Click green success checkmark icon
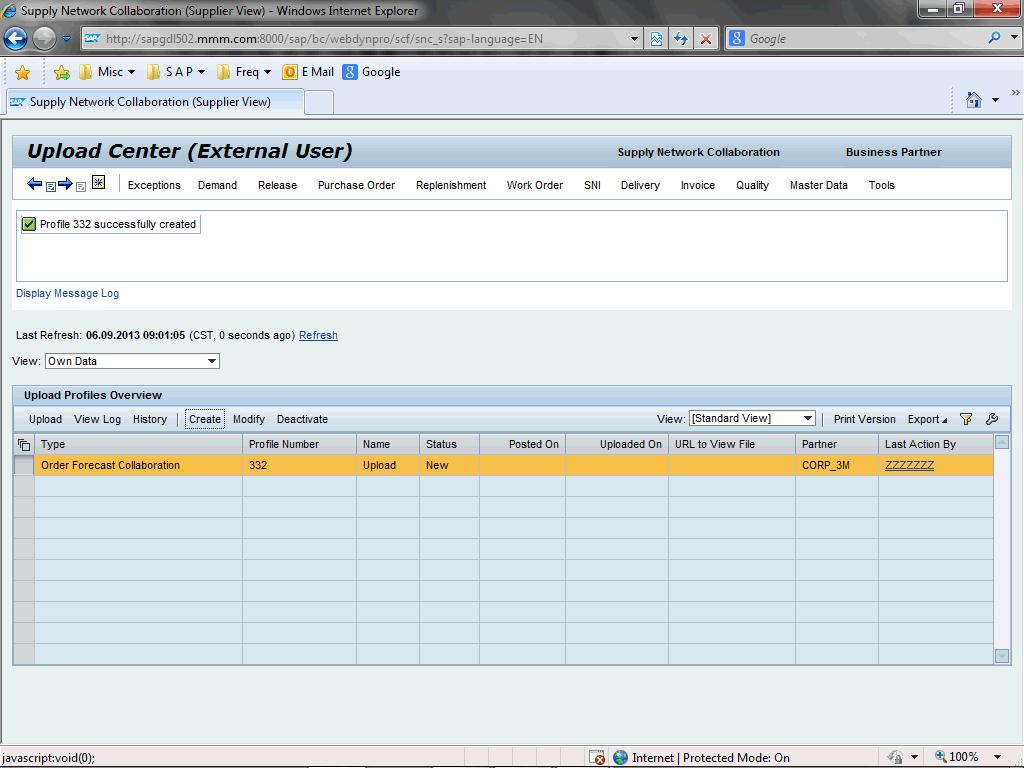The image size is (1024, 768). click(x=29, y=224)
